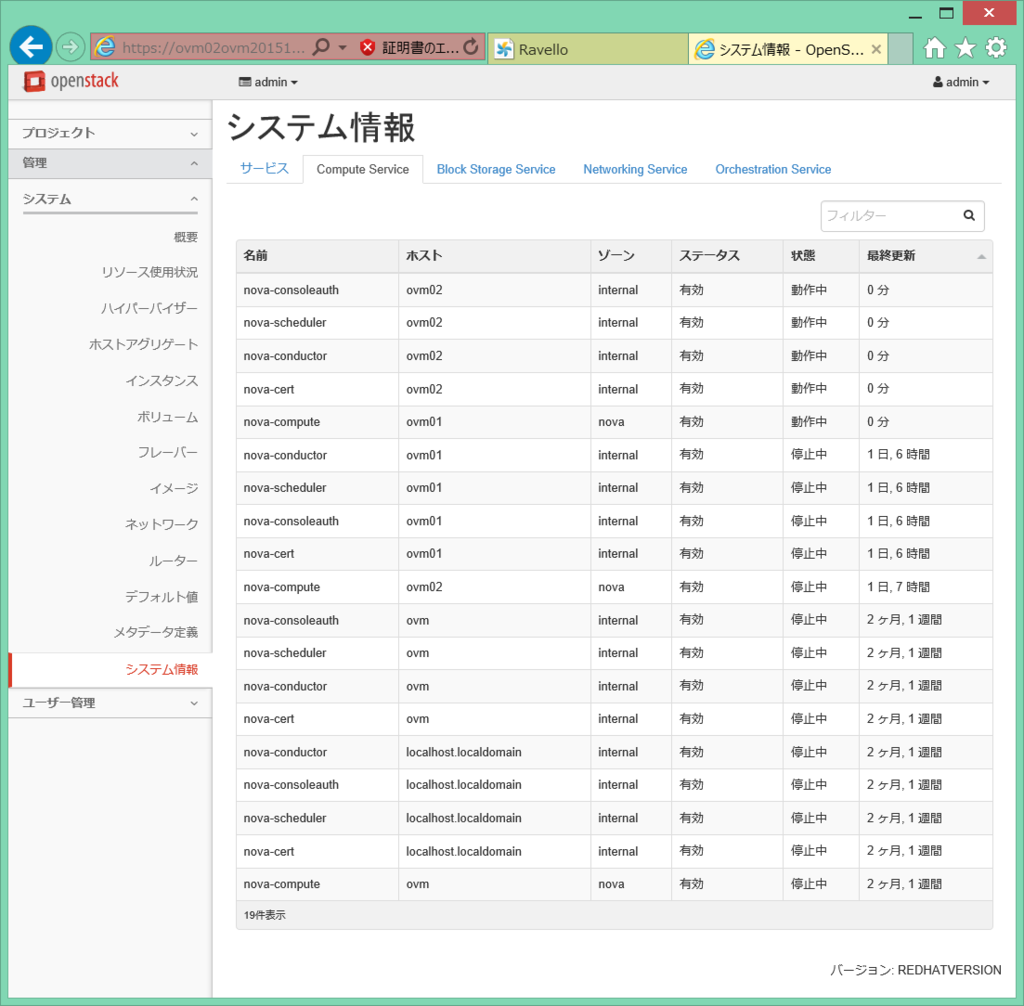The width and height of the screenshot is (1024, 1006).
Task: Open the 概要 sidebar link
Action: pos(185,237)
